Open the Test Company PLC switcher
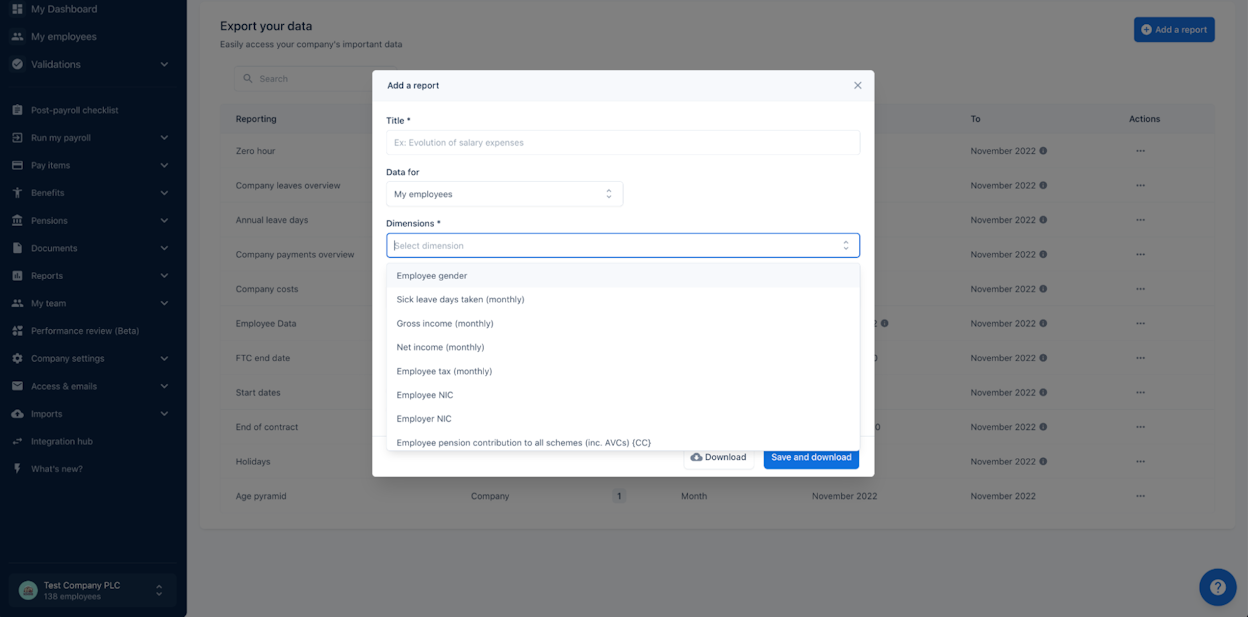Image resolution: width=1248 pixels, height=617 pixels. click(x=92, y=591)
